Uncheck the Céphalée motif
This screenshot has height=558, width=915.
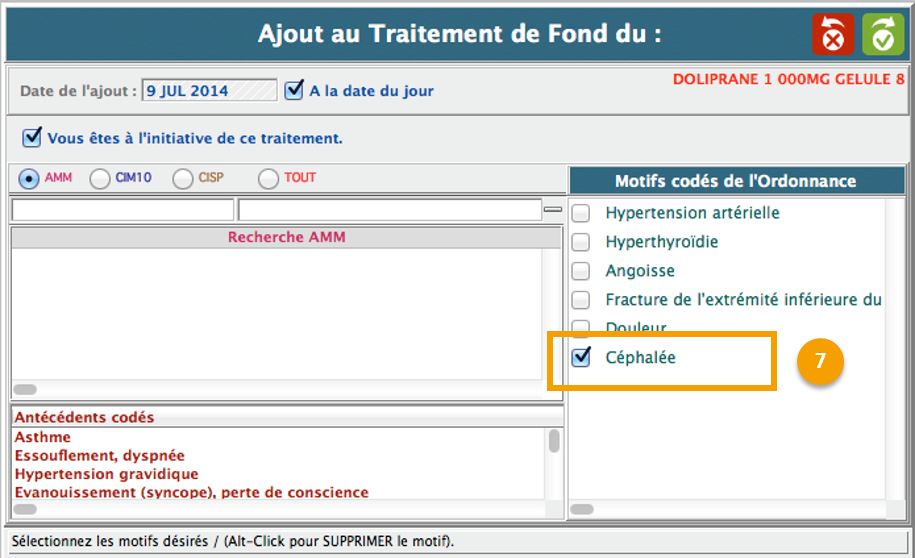pos(581,357)
